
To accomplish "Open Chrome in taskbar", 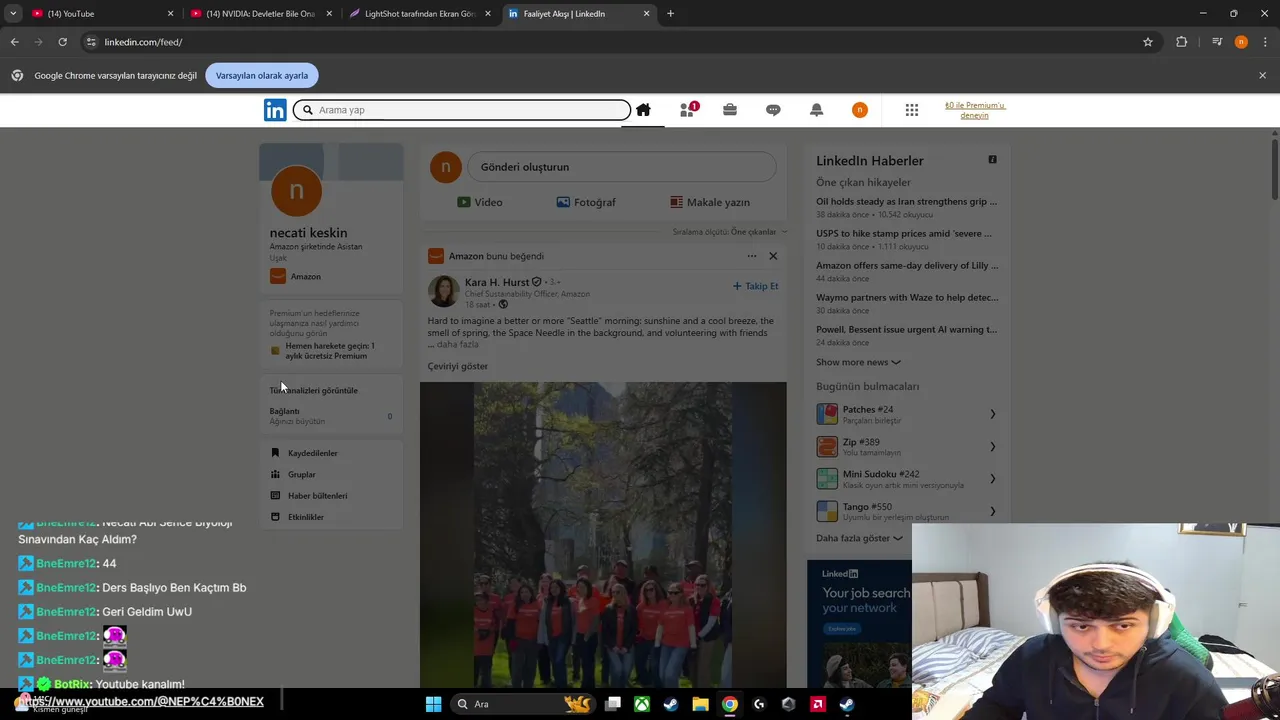I will coord(730,704).
